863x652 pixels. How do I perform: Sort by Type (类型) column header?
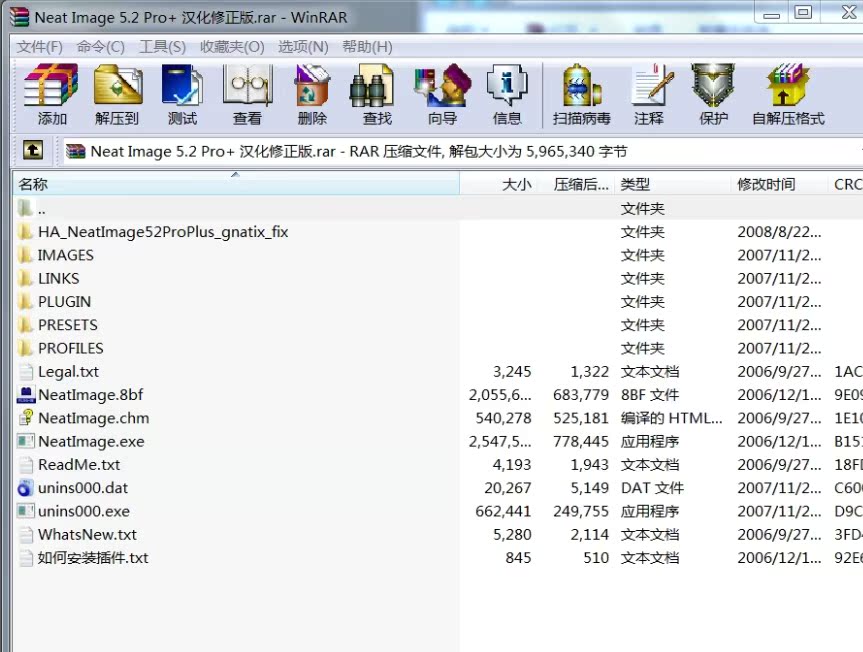coord(673,184)
